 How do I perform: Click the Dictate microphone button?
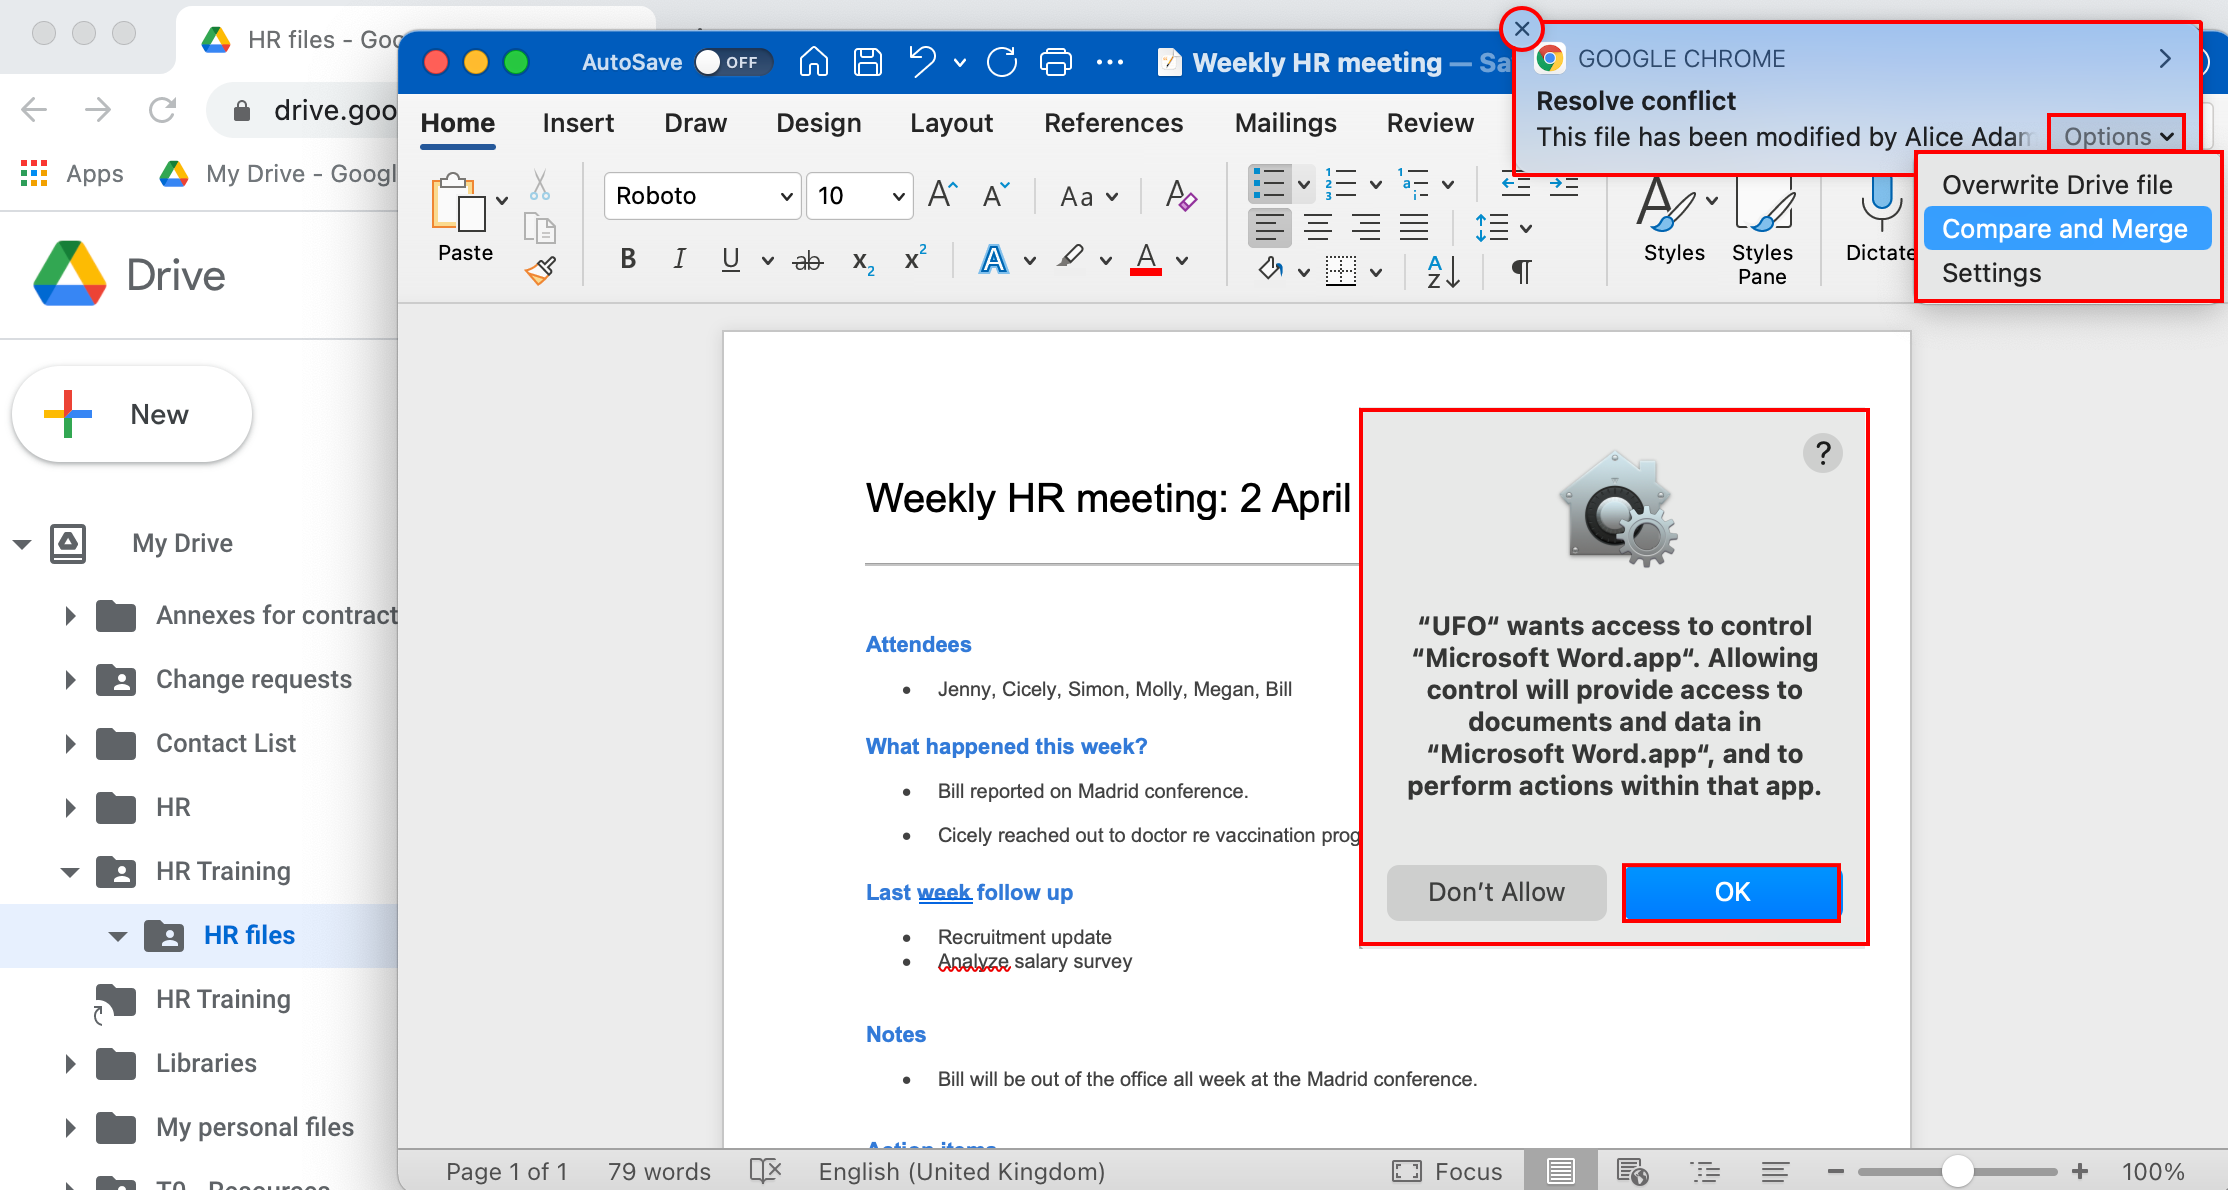point(1880,218)
